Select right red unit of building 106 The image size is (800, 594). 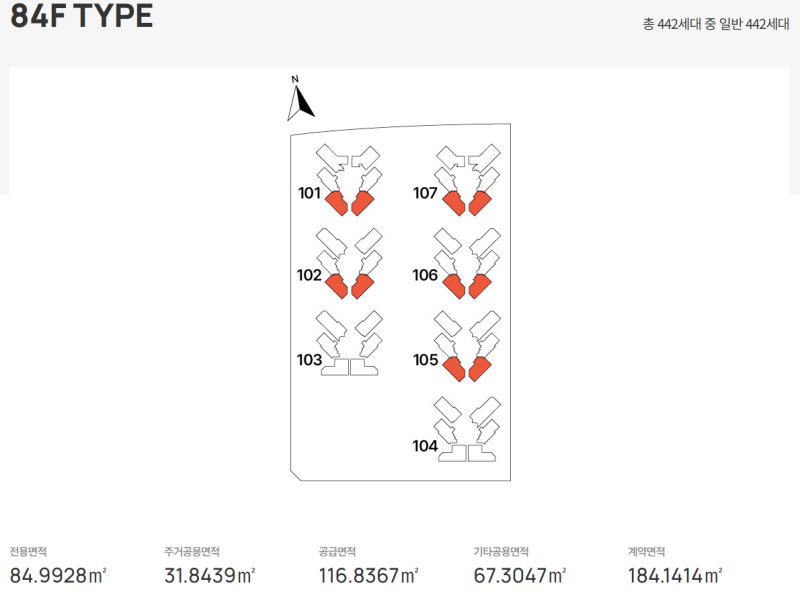[x=480, y=286]
